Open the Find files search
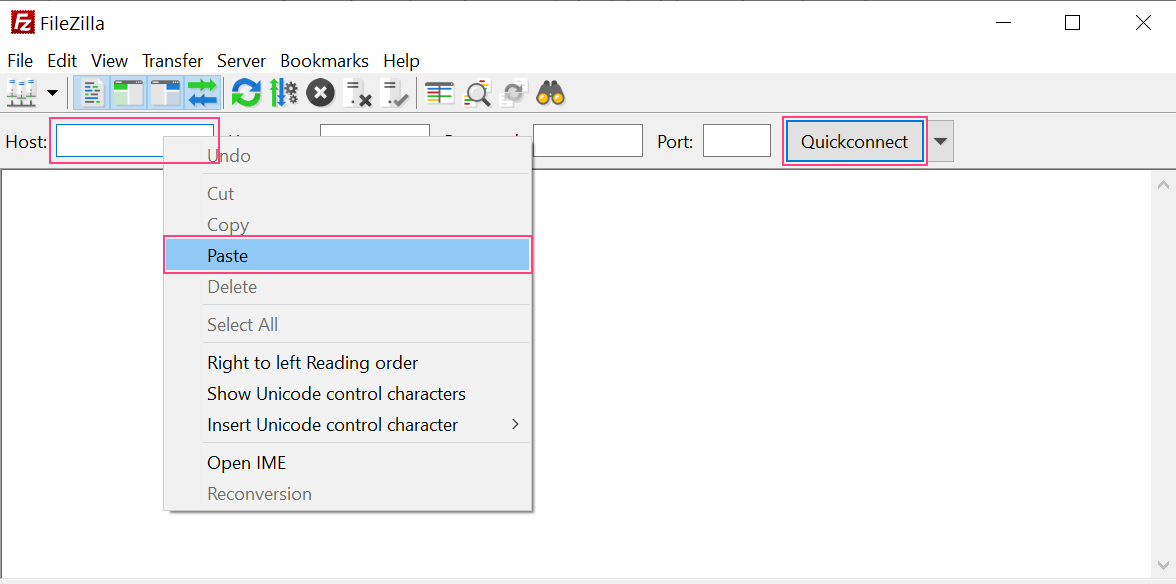This screenshot has height=584, width=1176. click(550, 92)
